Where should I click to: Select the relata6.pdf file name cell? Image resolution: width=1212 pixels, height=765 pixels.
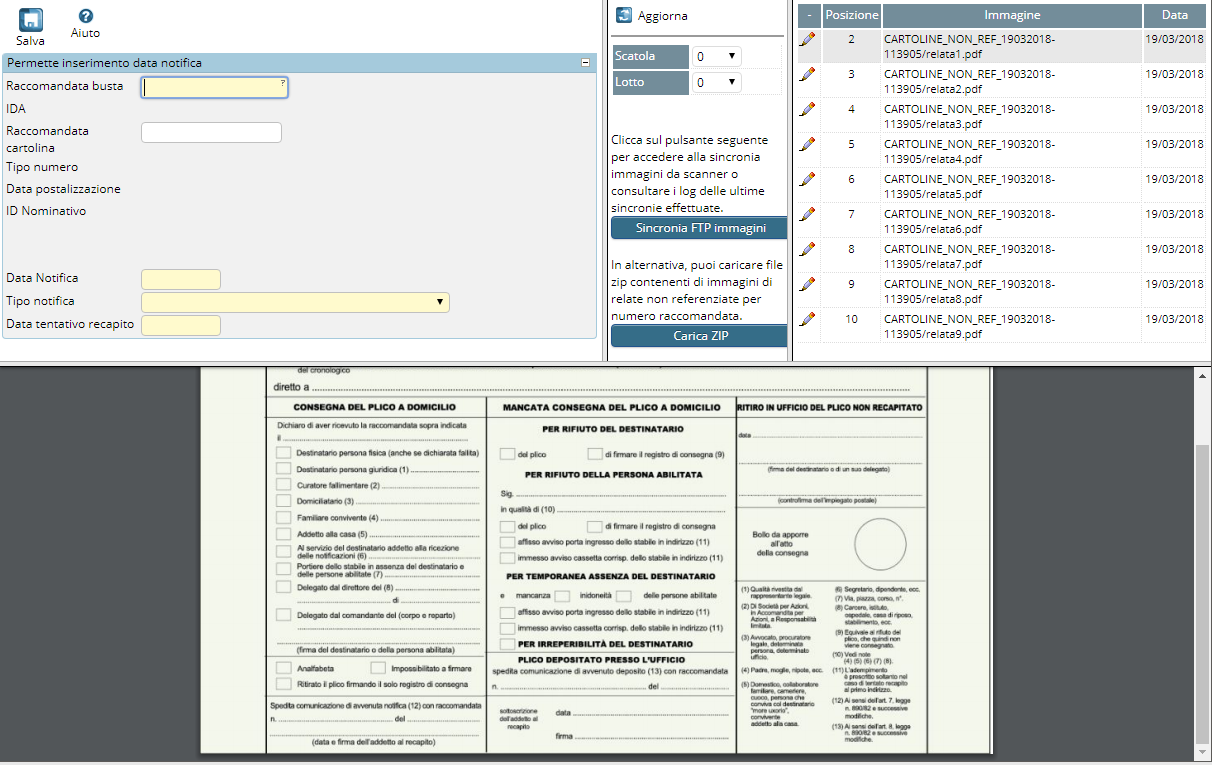[1012, 222]
